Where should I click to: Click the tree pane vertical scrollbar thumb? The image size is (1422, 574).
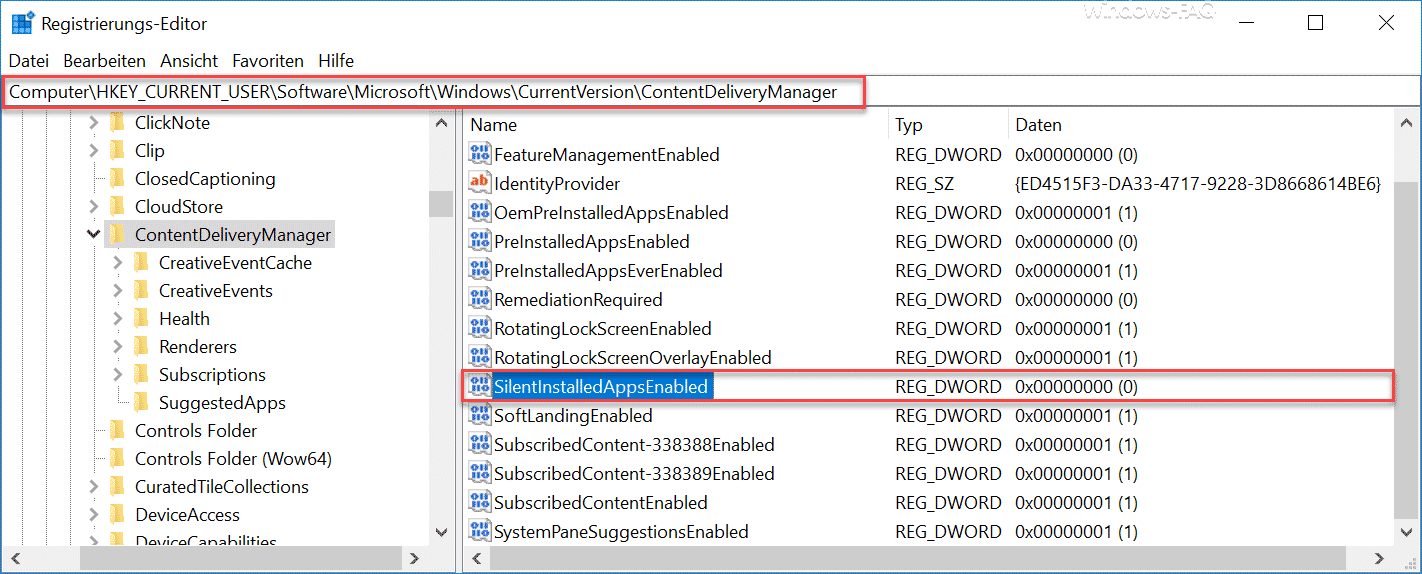pos(441,204)
